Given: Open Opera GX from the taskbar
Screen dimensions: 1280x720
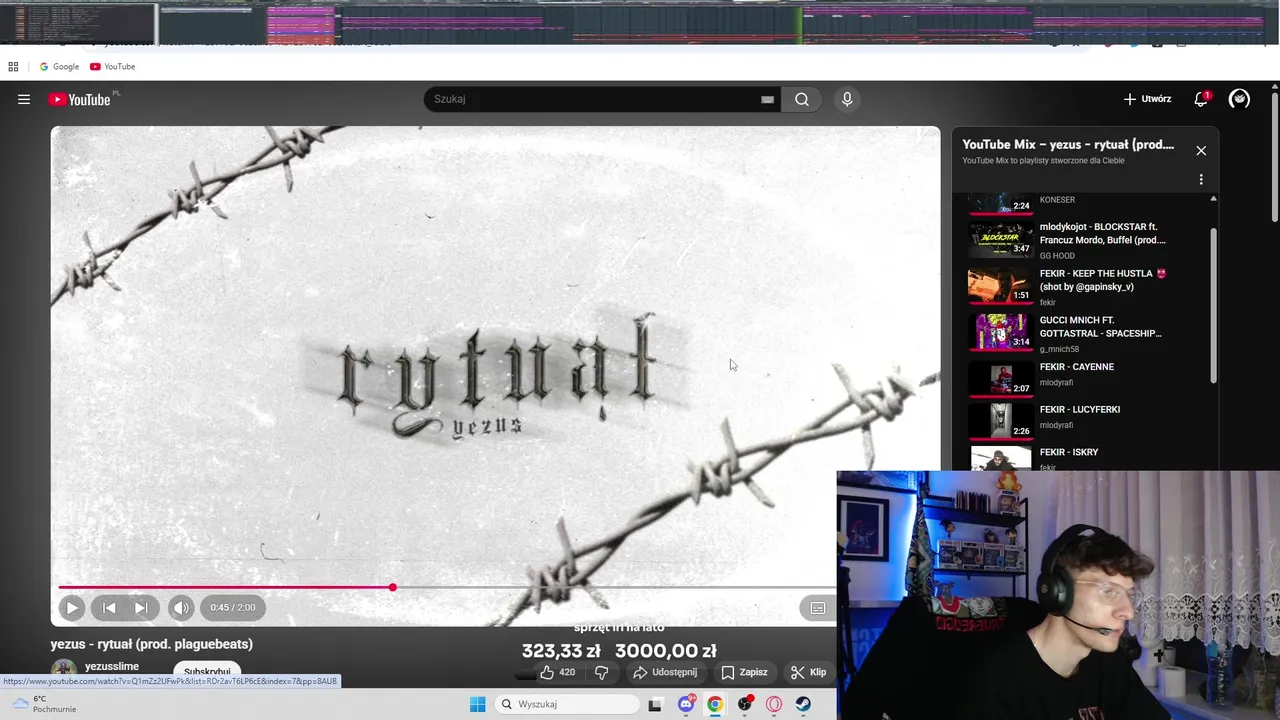Looking at the screenshot, I should [x=774, y=704].
